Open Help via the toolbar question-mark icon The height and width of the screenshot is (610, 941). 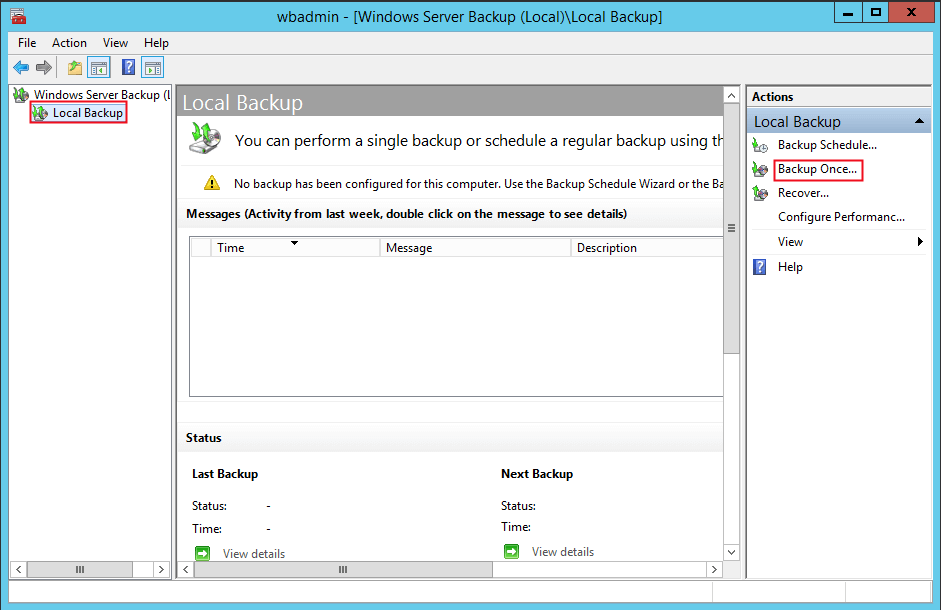[x=128, y=67]
